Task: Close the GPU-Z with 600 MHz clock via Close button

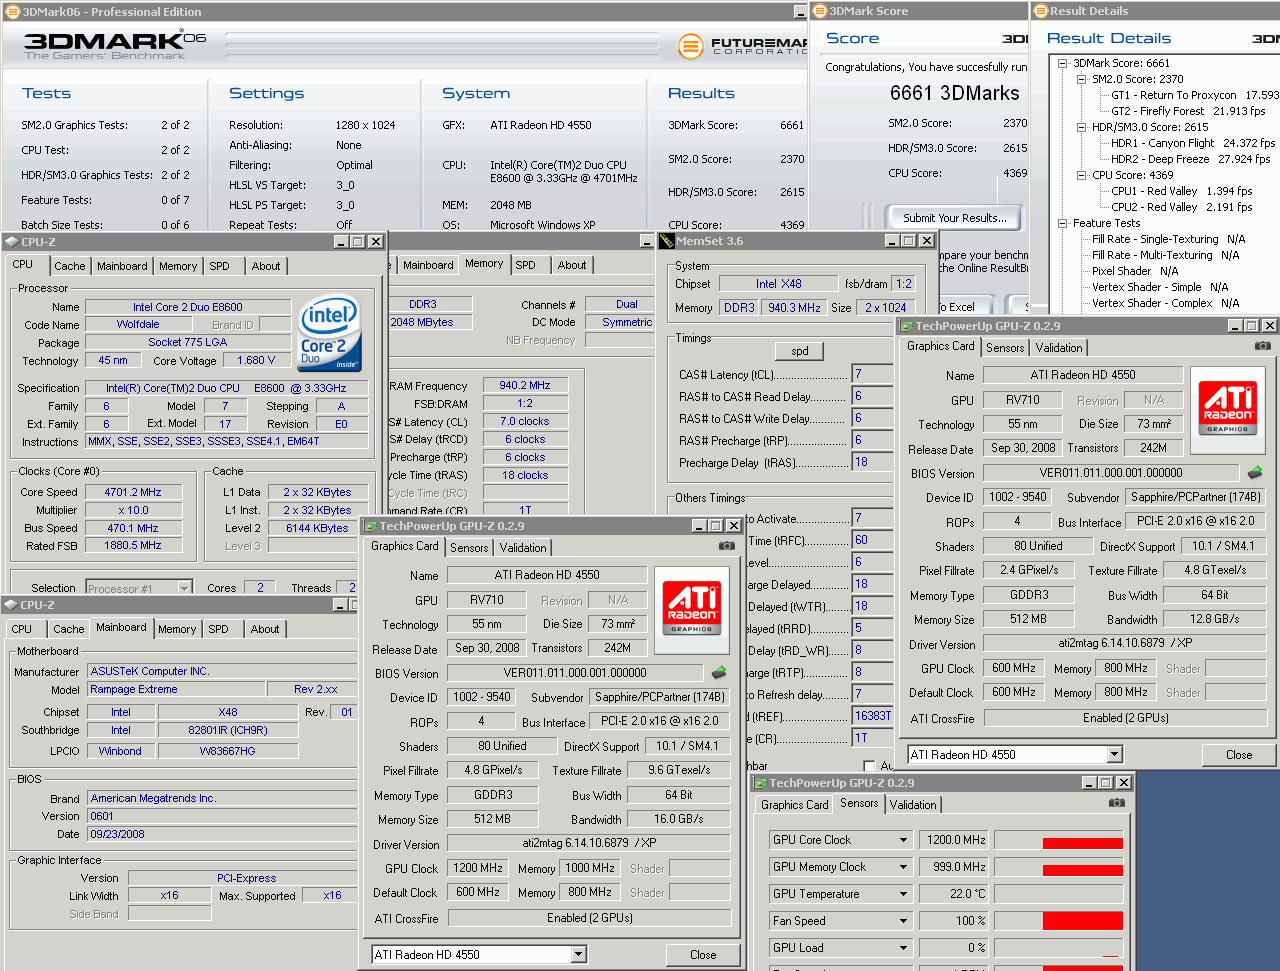Action: 1238,755
